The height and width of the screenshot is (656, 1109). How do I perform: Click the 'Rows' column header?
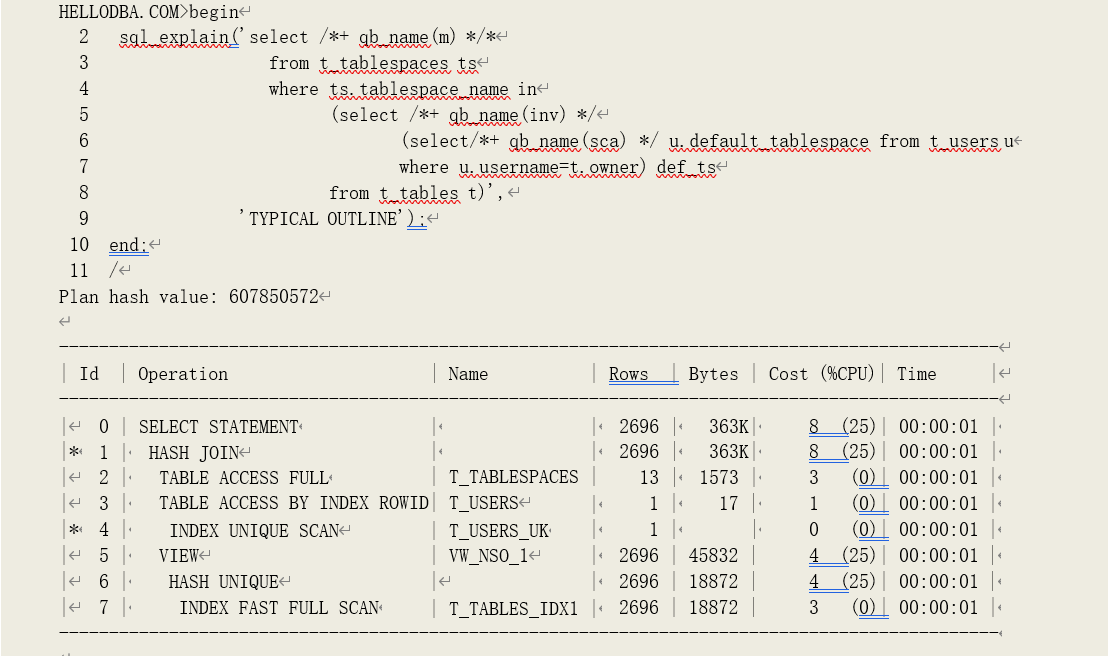tap(629, 375)
